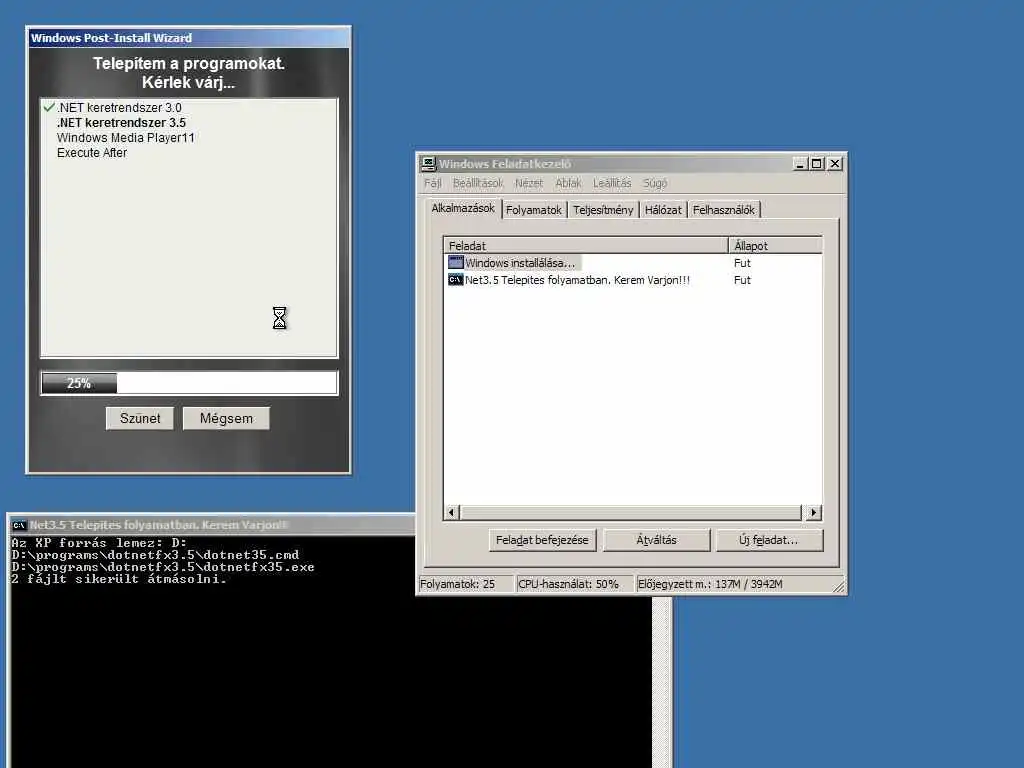Image resolution: width=1024 pixels, height=768 pixels.
Task: Click the 25% installation progress bar
Action: pyautogui.click(x=189, y=383)
